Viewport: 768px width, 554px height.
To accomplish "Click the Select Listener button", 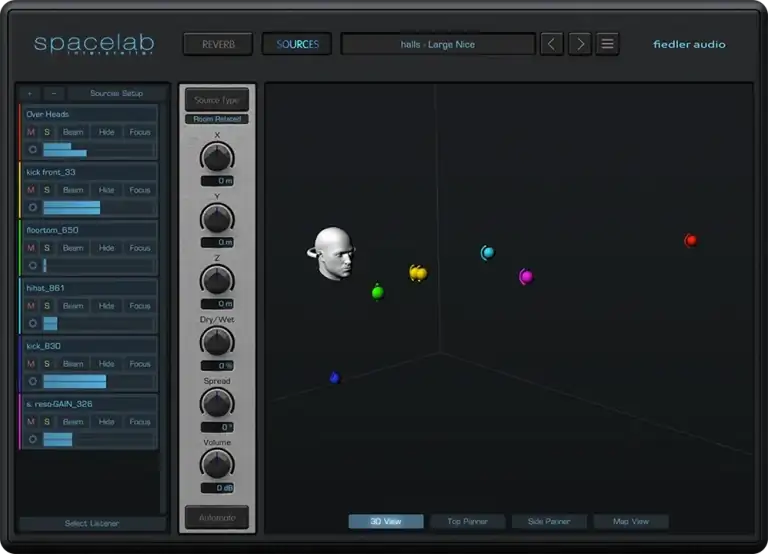I will point(92,523).
